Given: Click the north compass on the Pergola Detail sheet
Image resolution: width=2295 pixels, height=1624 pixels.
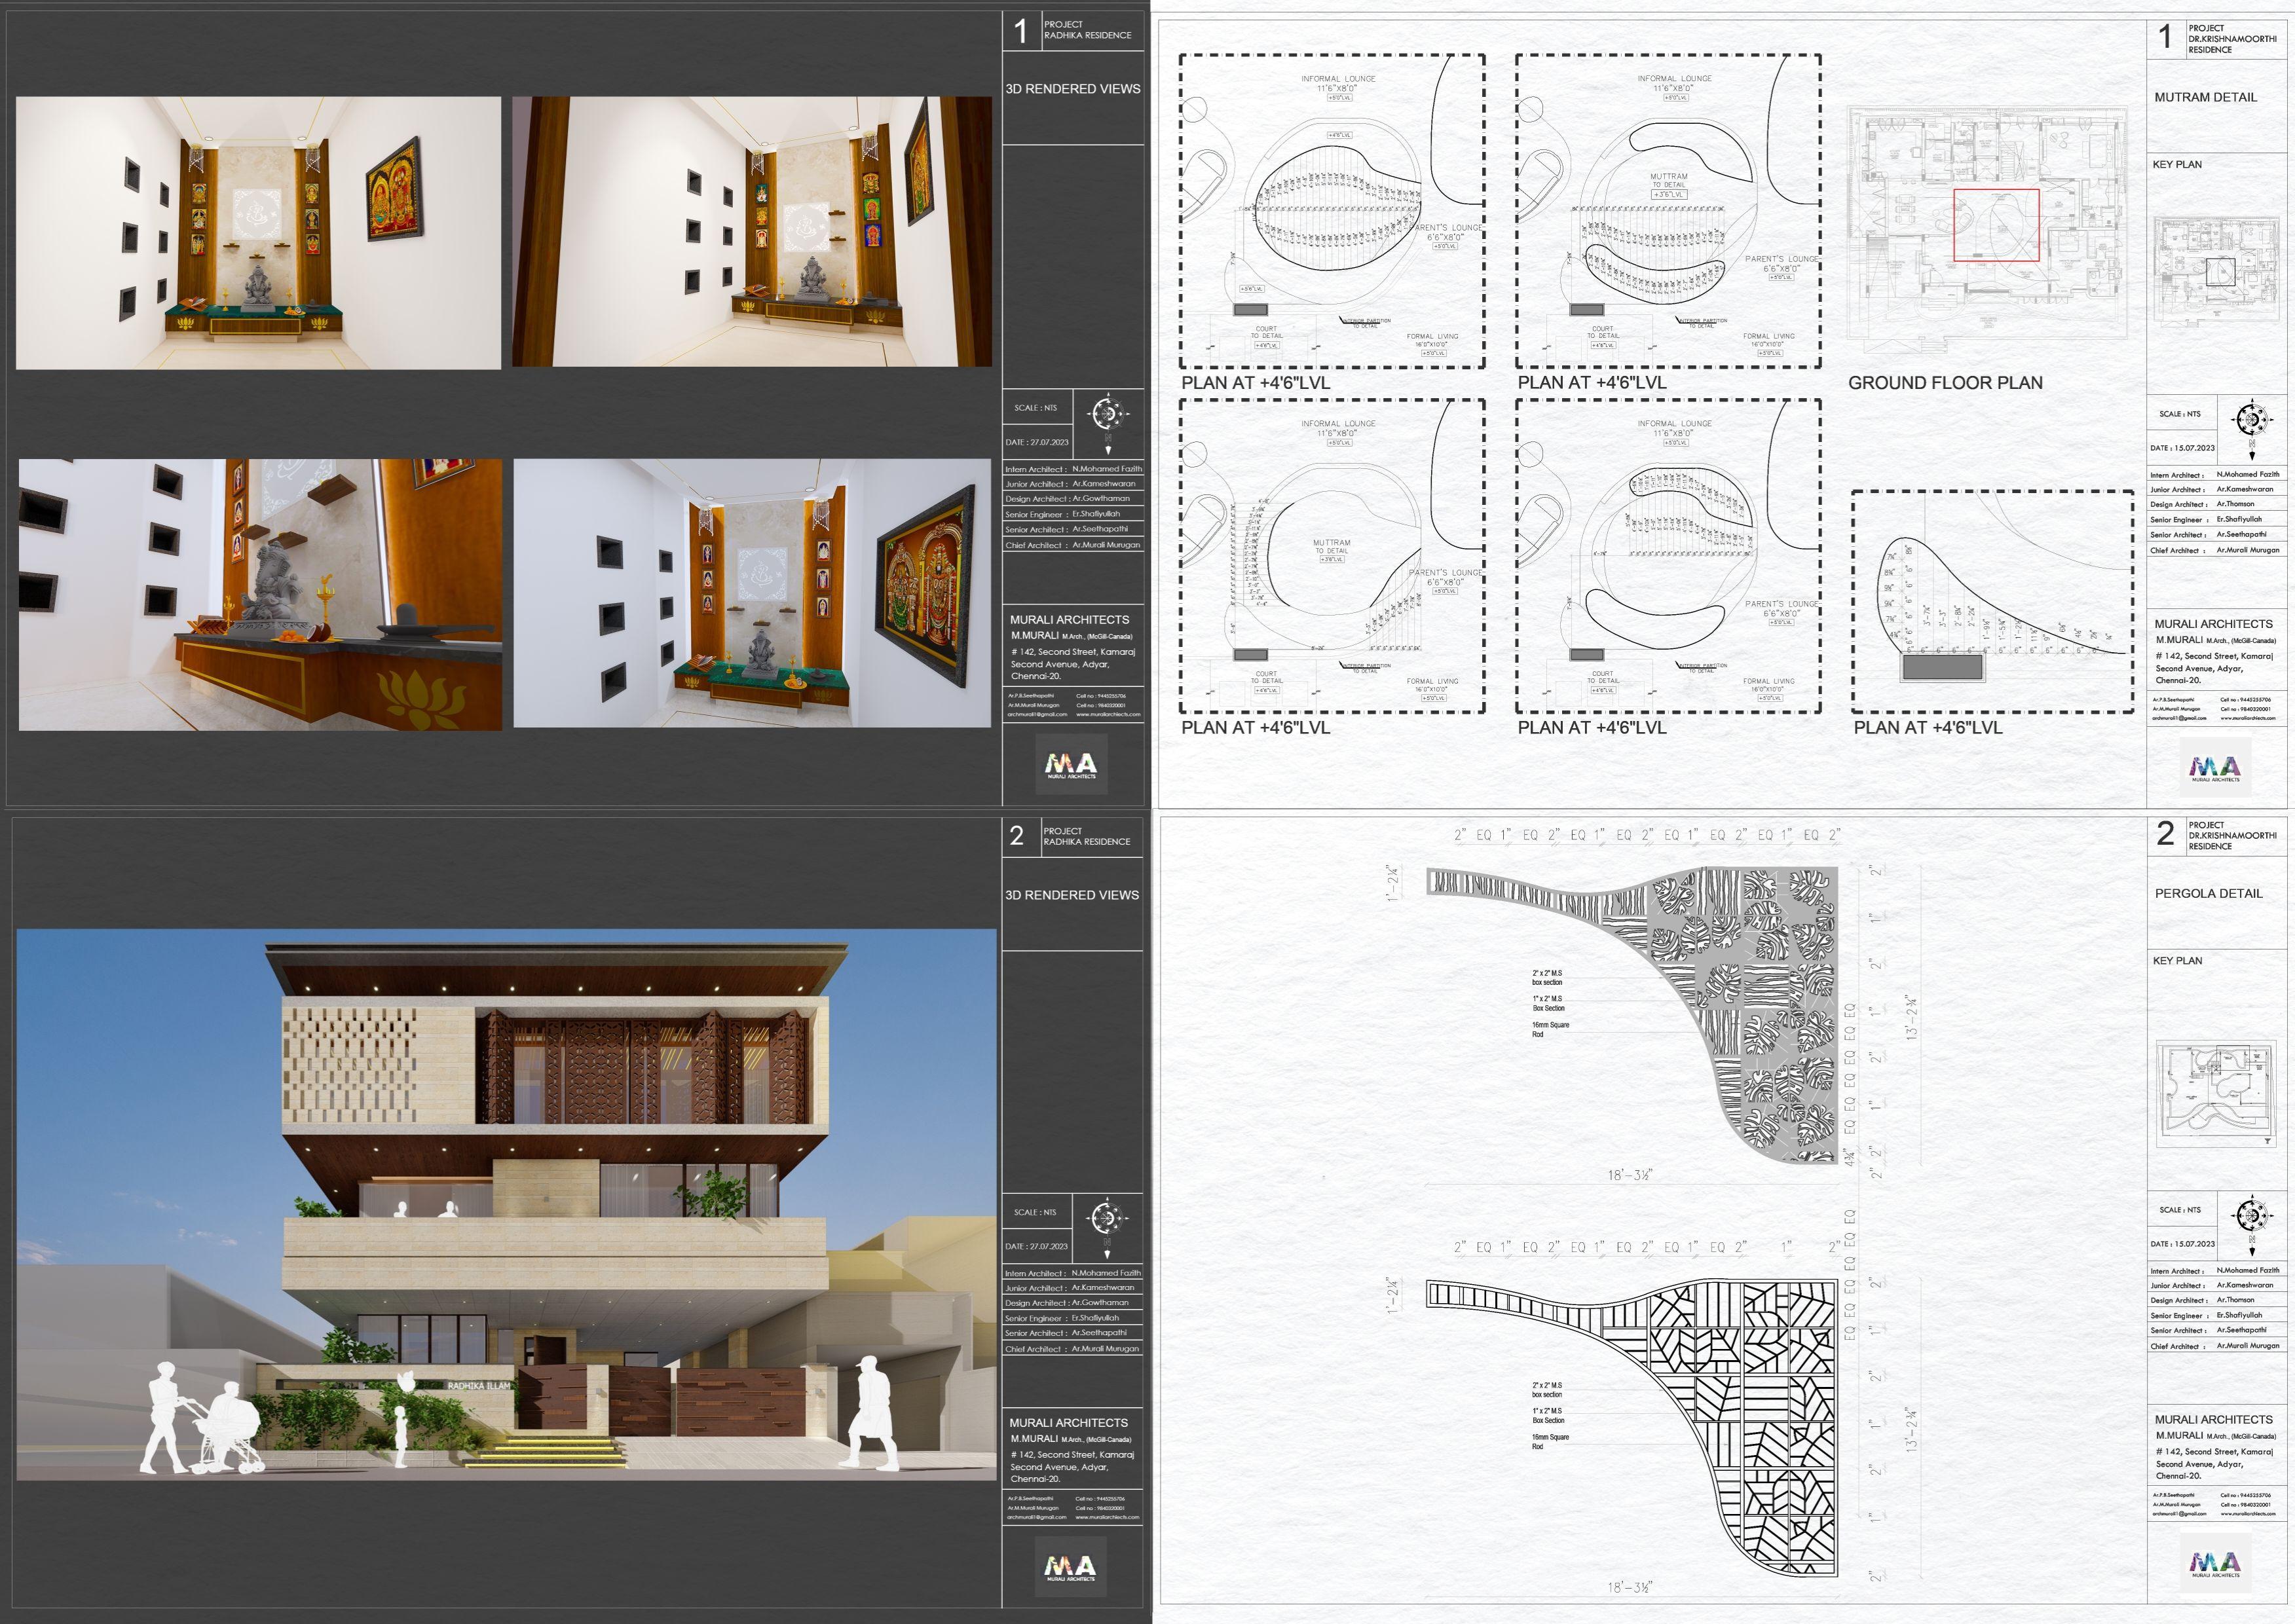Looking at the screenshot, I should pyautogui.click(x=2251, y=1217).
